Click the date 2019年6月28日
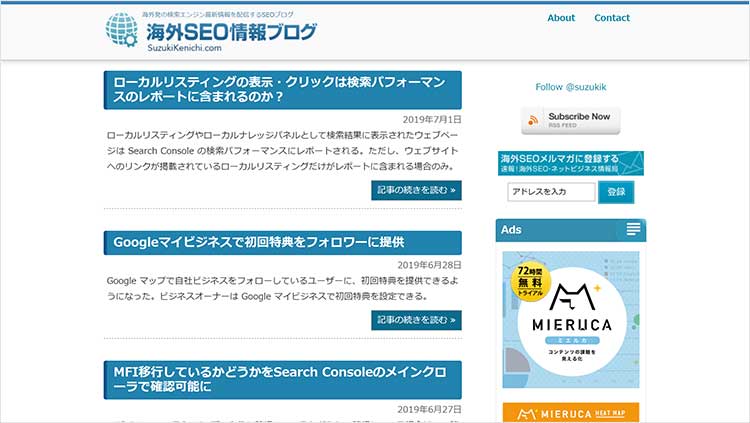This screenshot has height=423, width=750. 429,265
